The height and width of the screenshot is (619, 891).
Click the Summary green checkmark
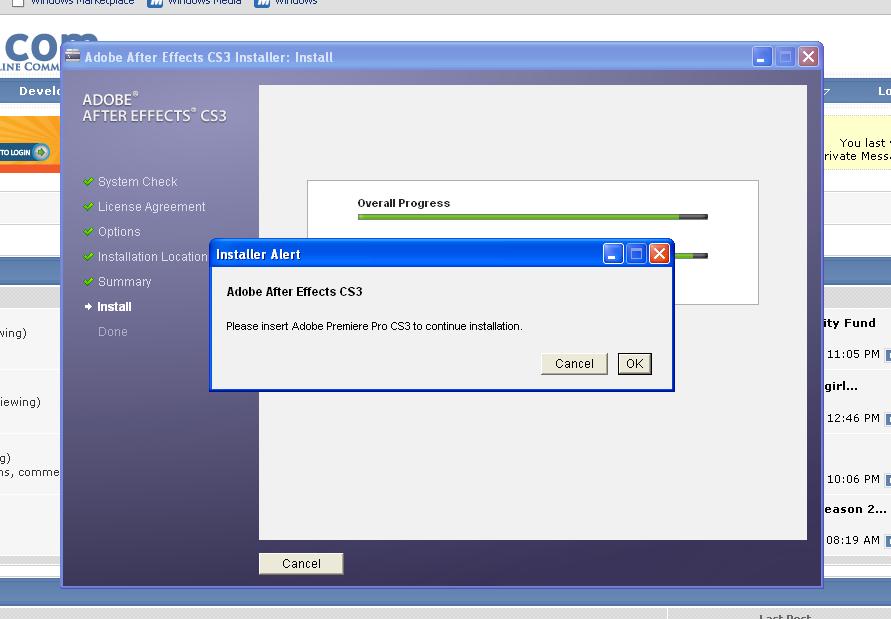[x=88, y=281]
